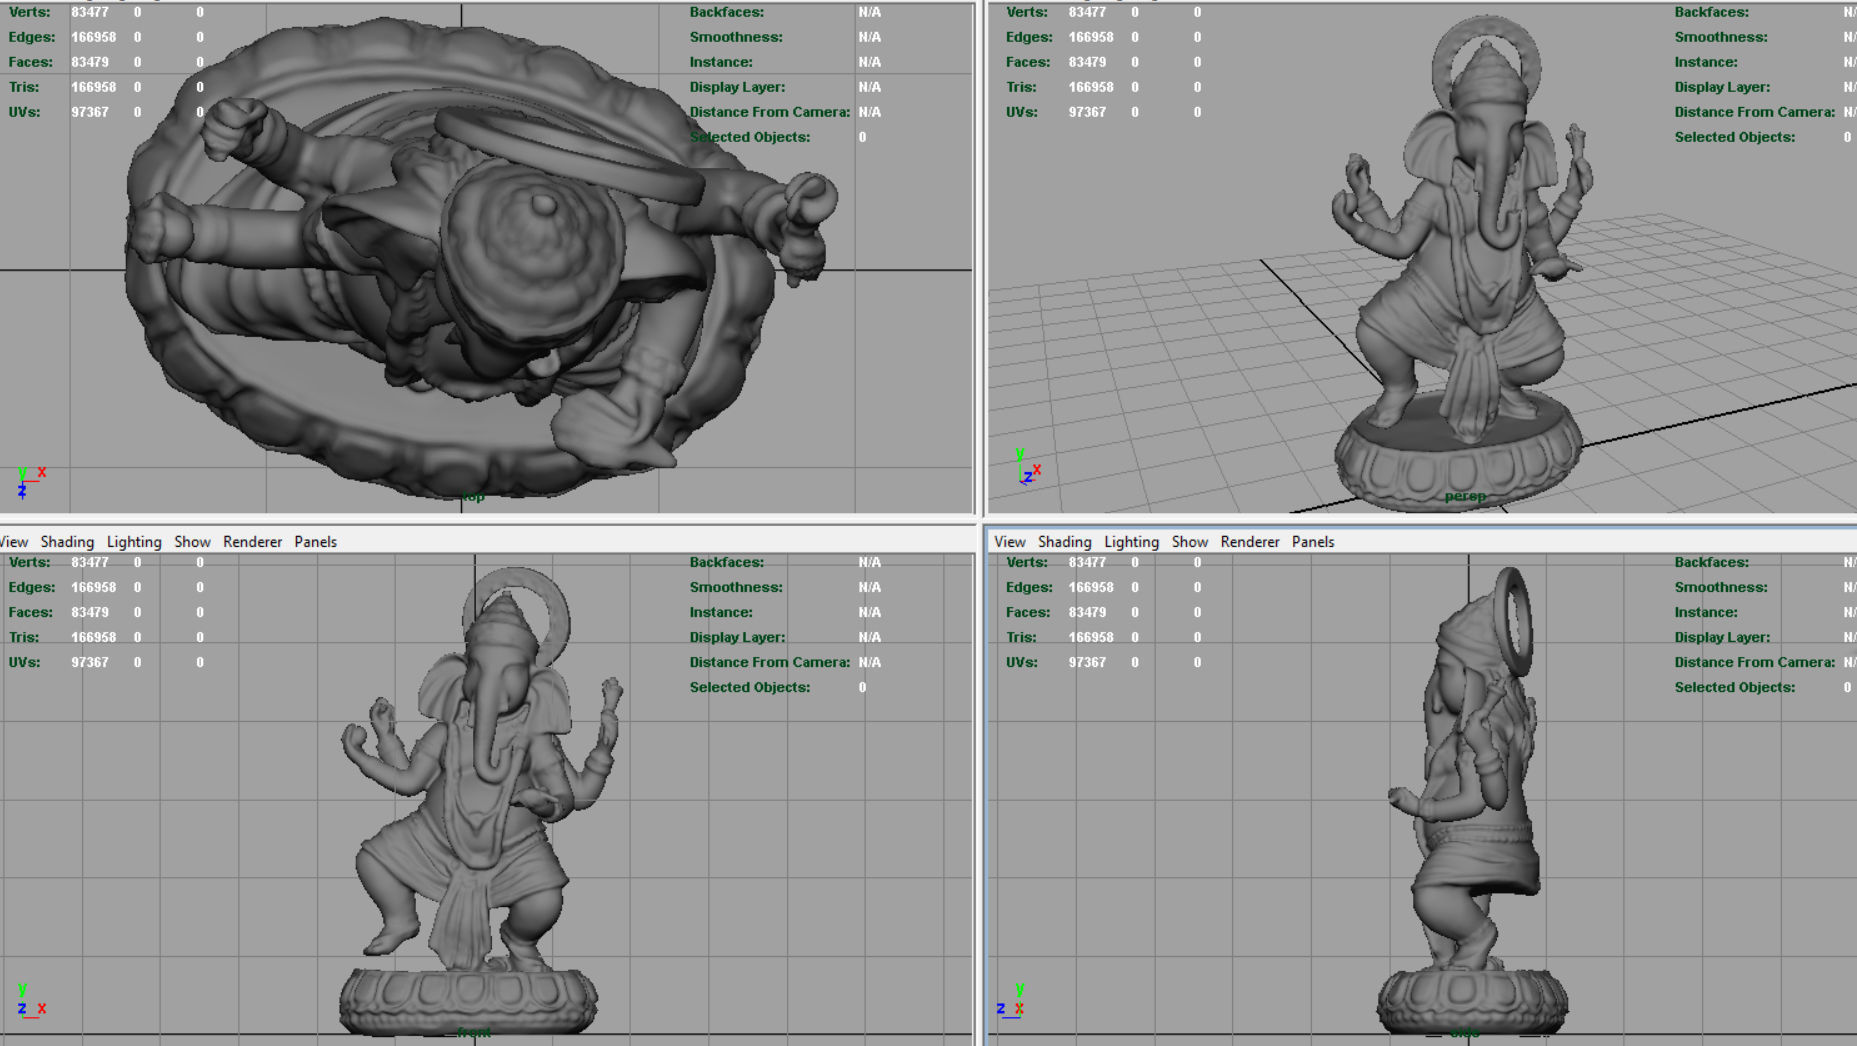Open Shading menu in the side viewport panel
1857x1046 pixels.
pyautogui.click(x=1064, y=541)
